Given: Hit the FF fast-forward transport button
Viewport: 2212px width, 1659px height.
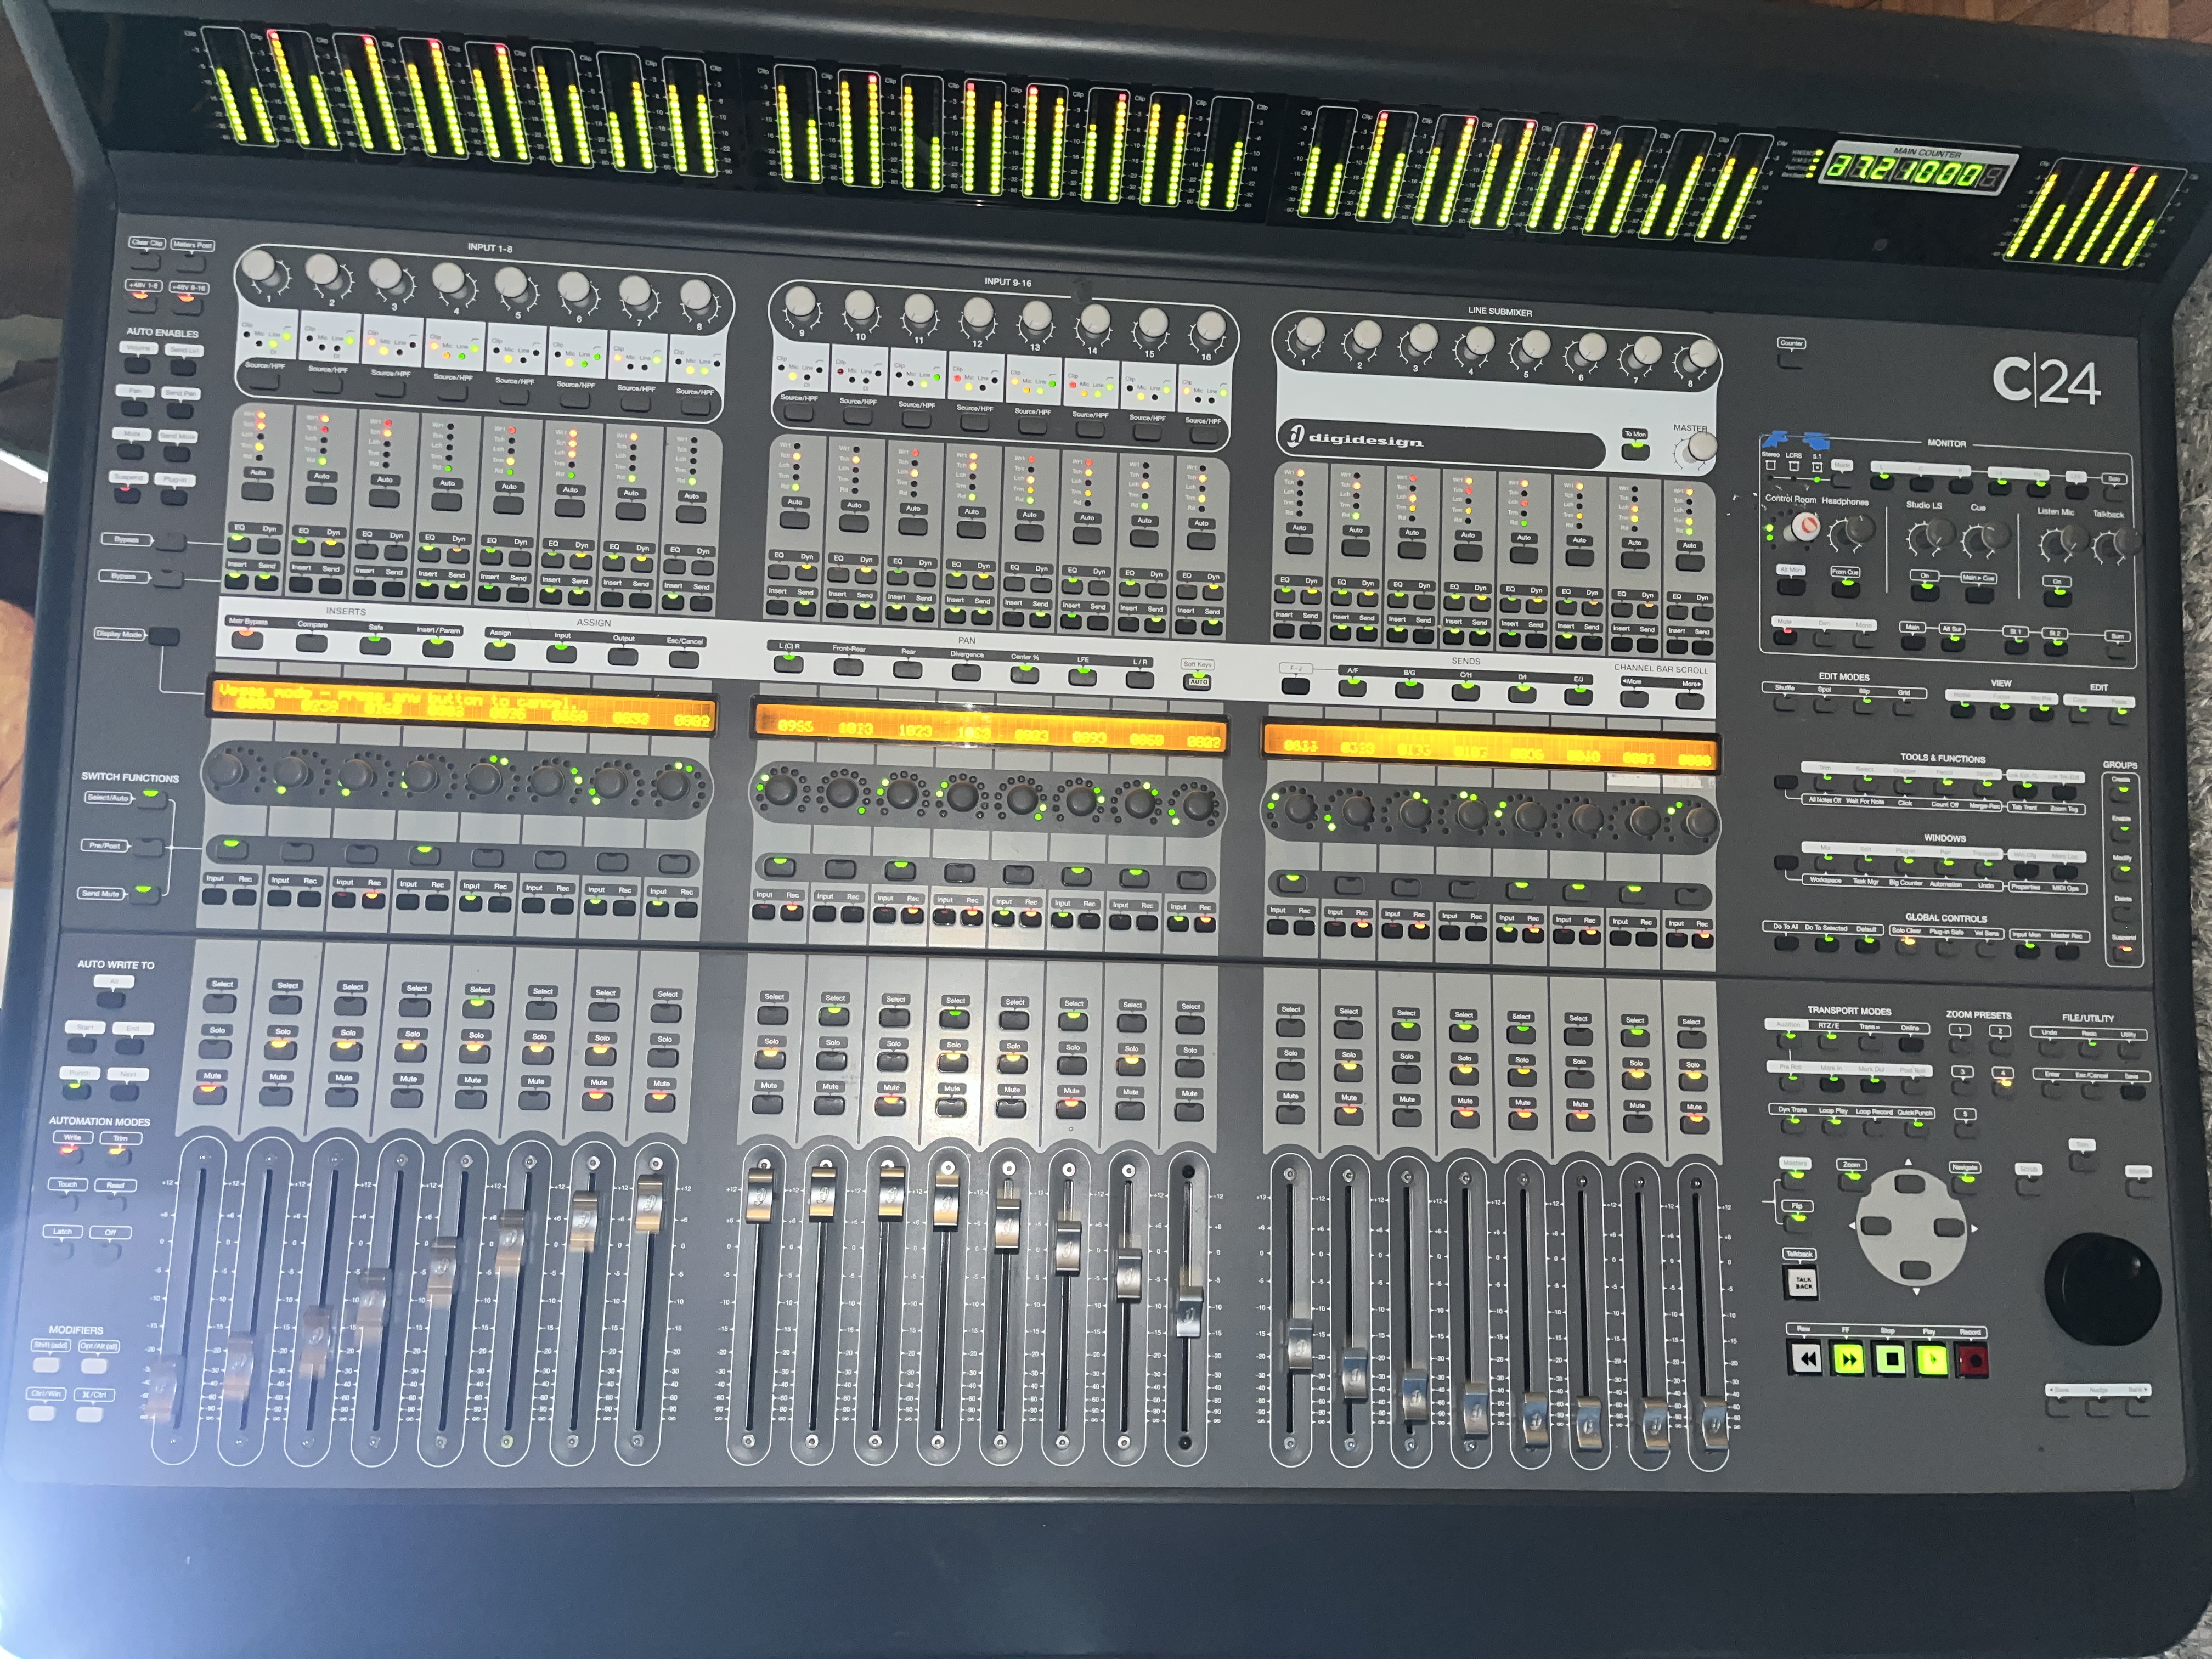Looking at the screenshot, I should [x=1848, y=1359].
